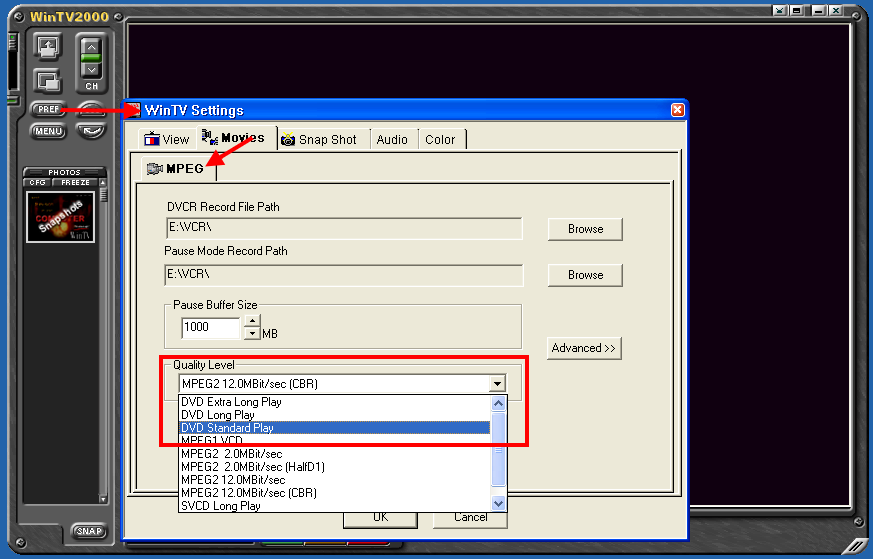Close the WinTV Settings dialog
This screenshot has width=873, height=559.
point(677,110)
